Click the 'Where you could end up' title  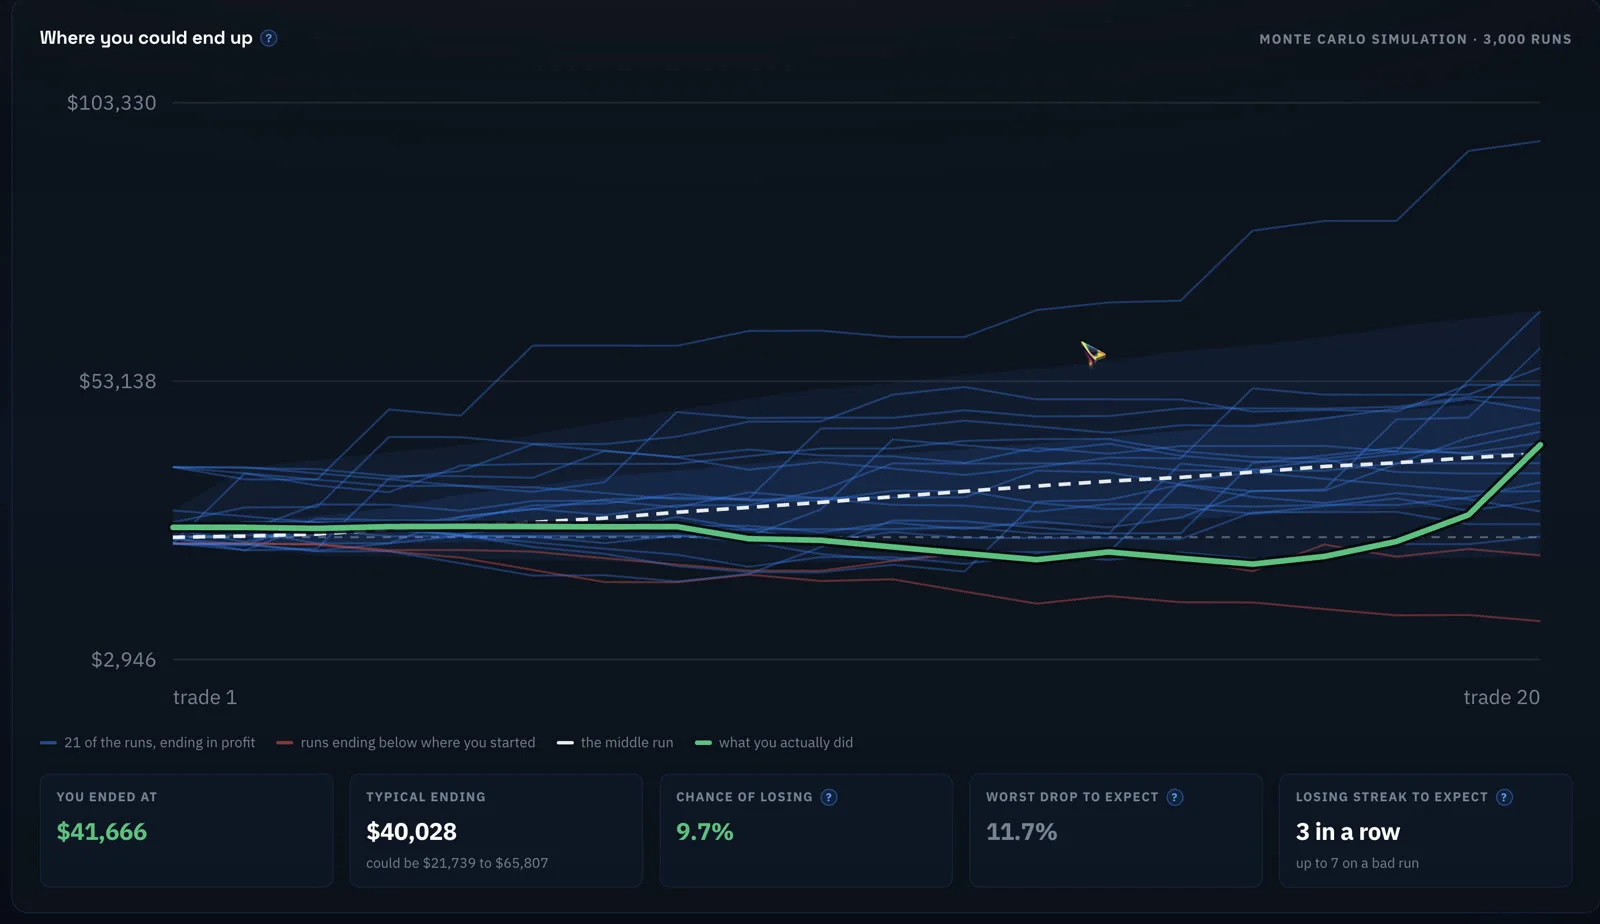146,38
